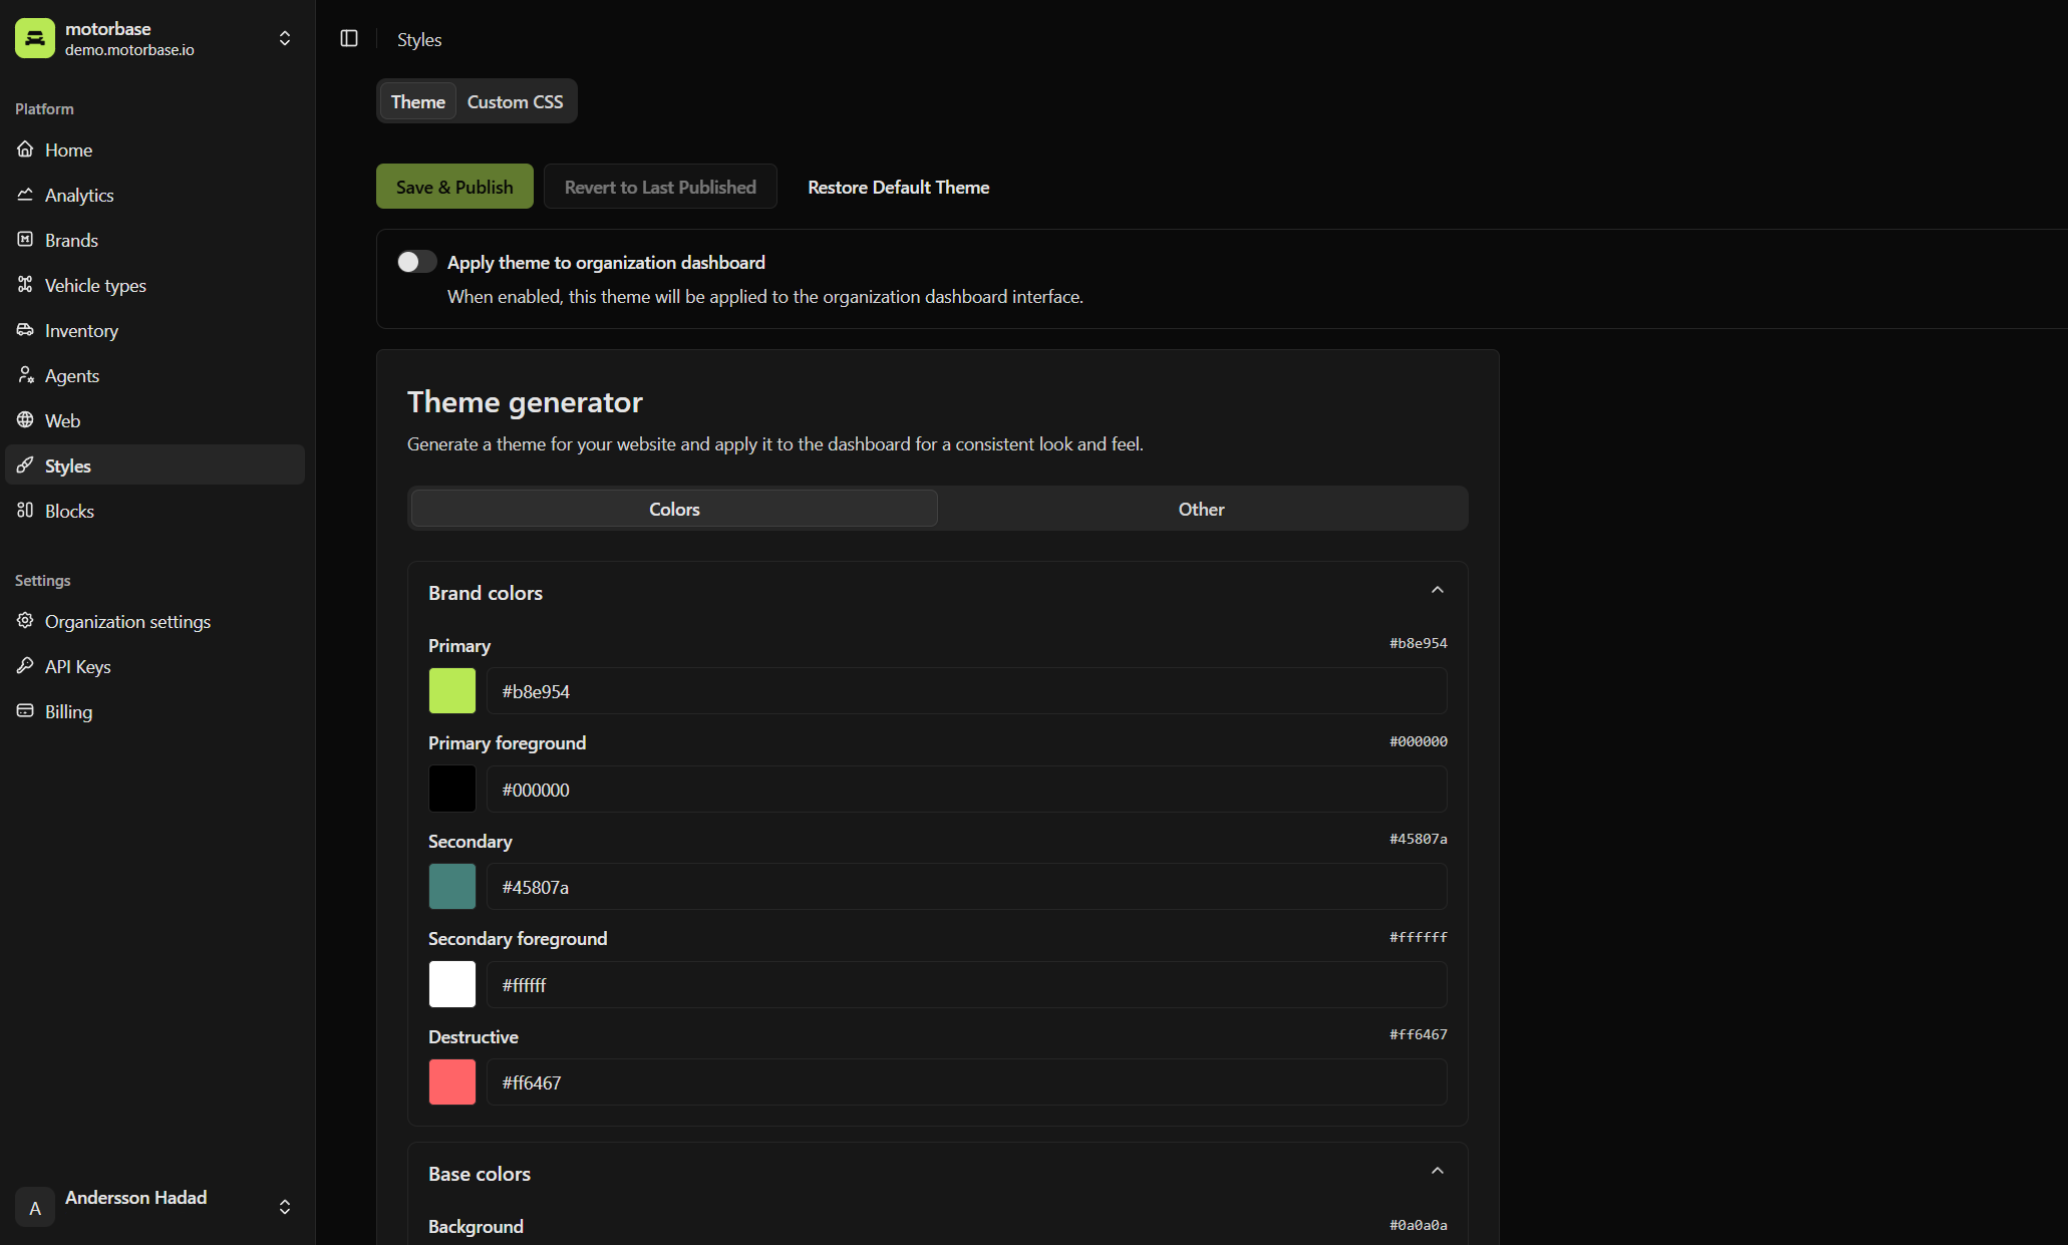Open Analytics in the sidebar
Viewport: 2068px width, 1245px height.
point(155,194)
